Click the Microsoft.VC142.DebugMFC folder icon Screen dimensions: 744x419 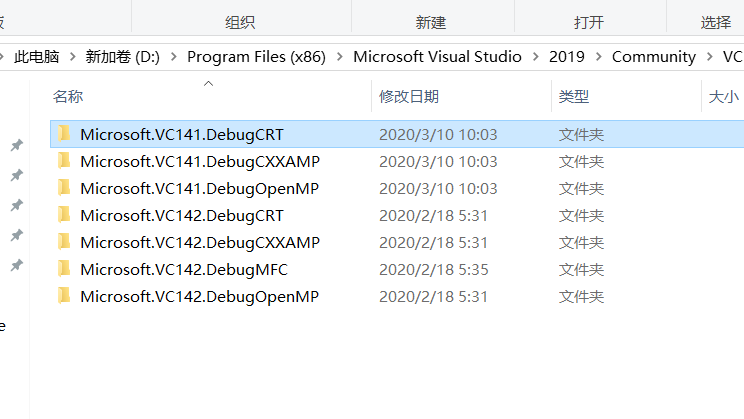[64, 269]
